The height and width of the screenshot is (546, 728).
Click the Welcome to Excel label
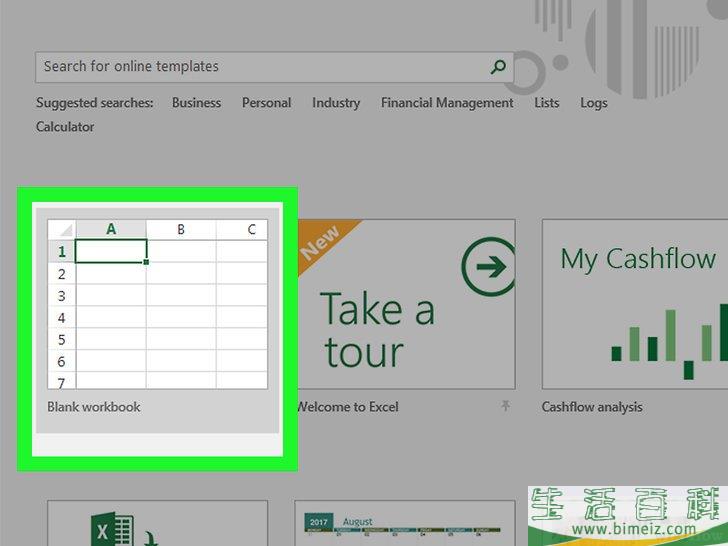pos(348,407)
